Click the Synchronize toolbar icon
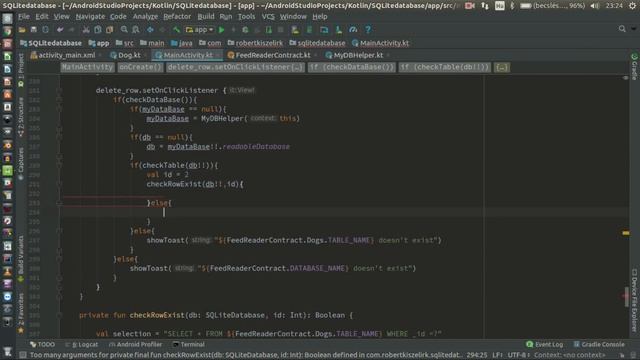 (45, 30)
